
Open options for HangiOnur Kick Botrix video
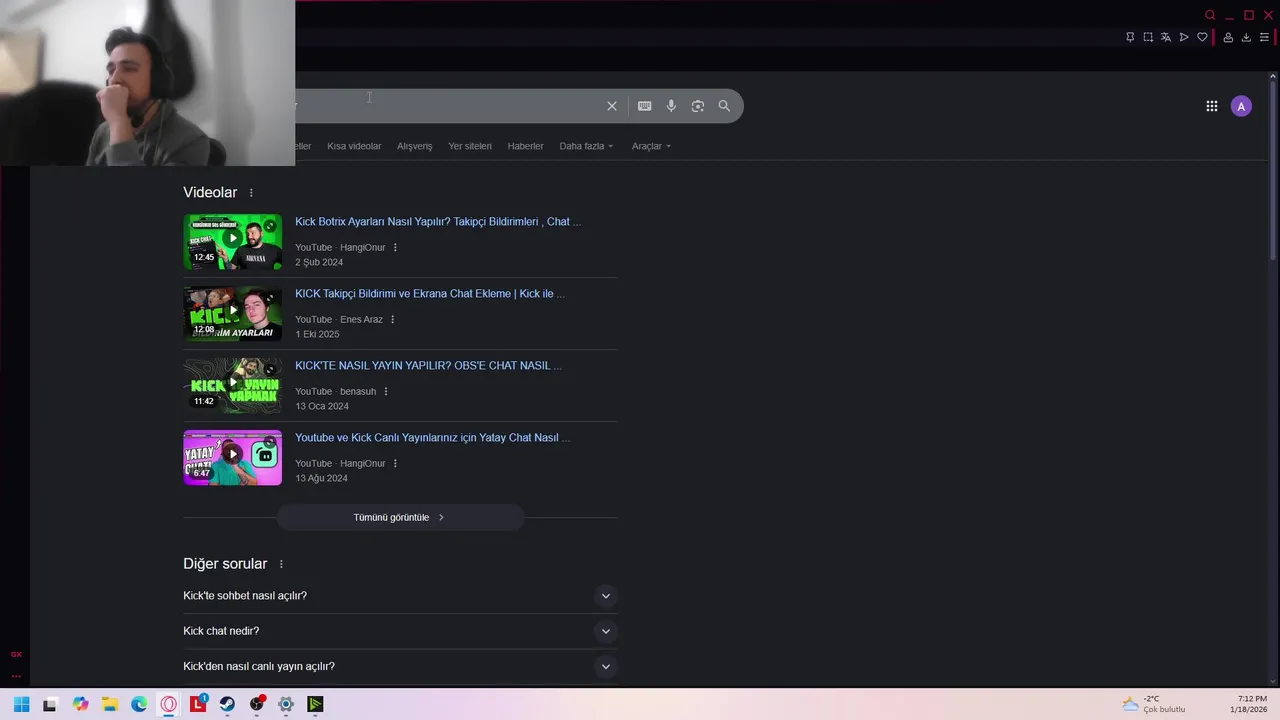(395, 248)
